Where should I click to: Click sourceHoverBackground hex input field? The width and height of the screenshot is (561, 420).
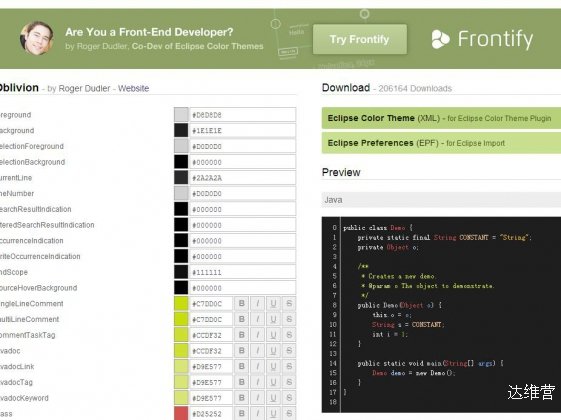pyautogui.click(x=243, y=288)
